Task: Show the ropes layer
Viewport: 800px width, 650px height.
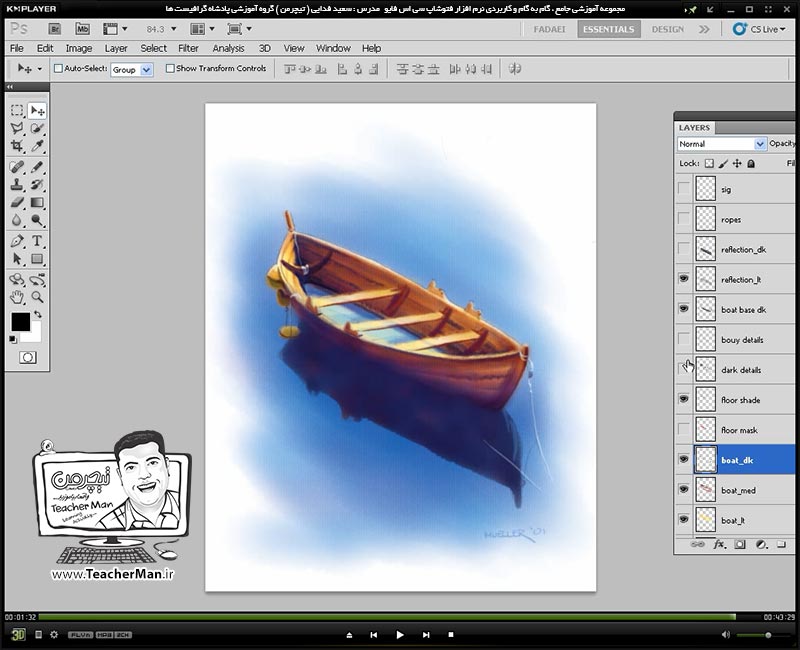Action: coord(683,219)
